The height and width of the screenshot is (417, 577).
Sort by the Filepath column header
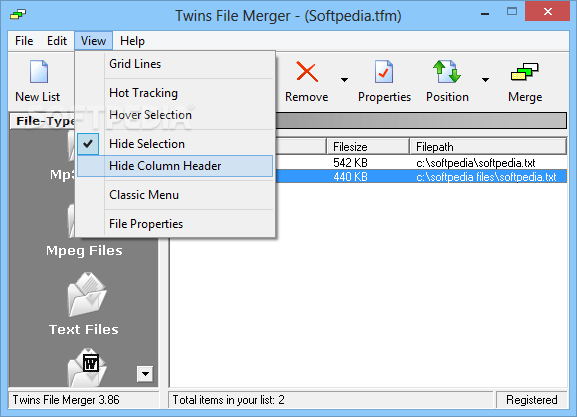click(x=488, y=146)
